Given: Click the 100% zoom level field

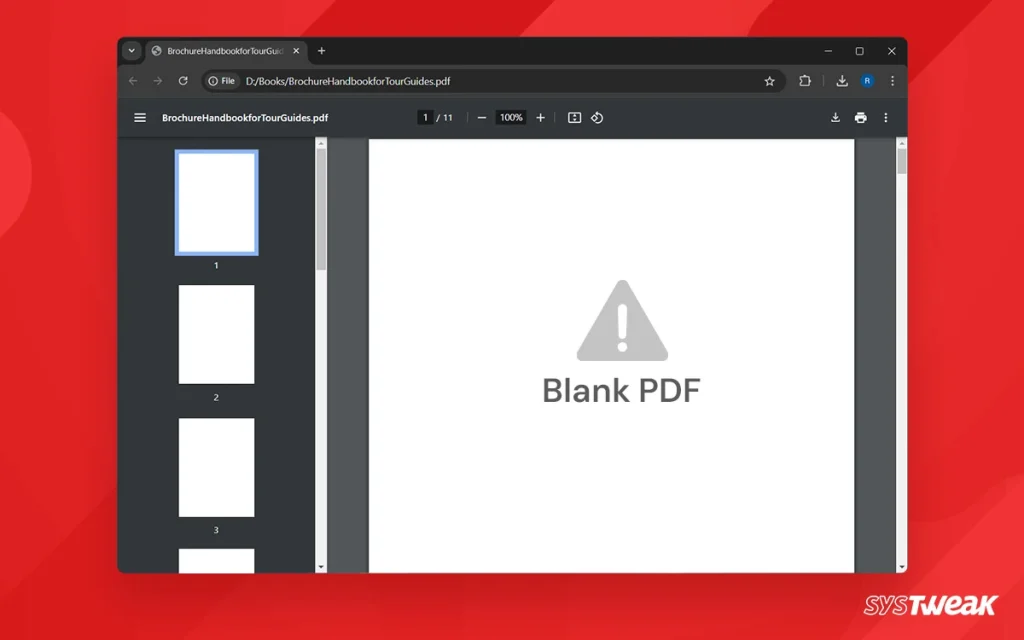Looking at the screenshot, I should 511,118.
